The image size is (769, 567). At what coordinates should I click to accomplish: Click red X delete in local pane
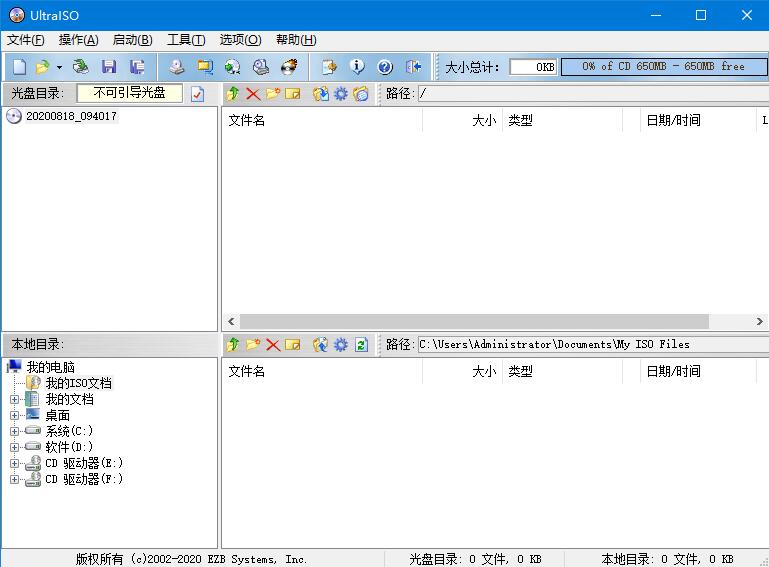point(273,345)
